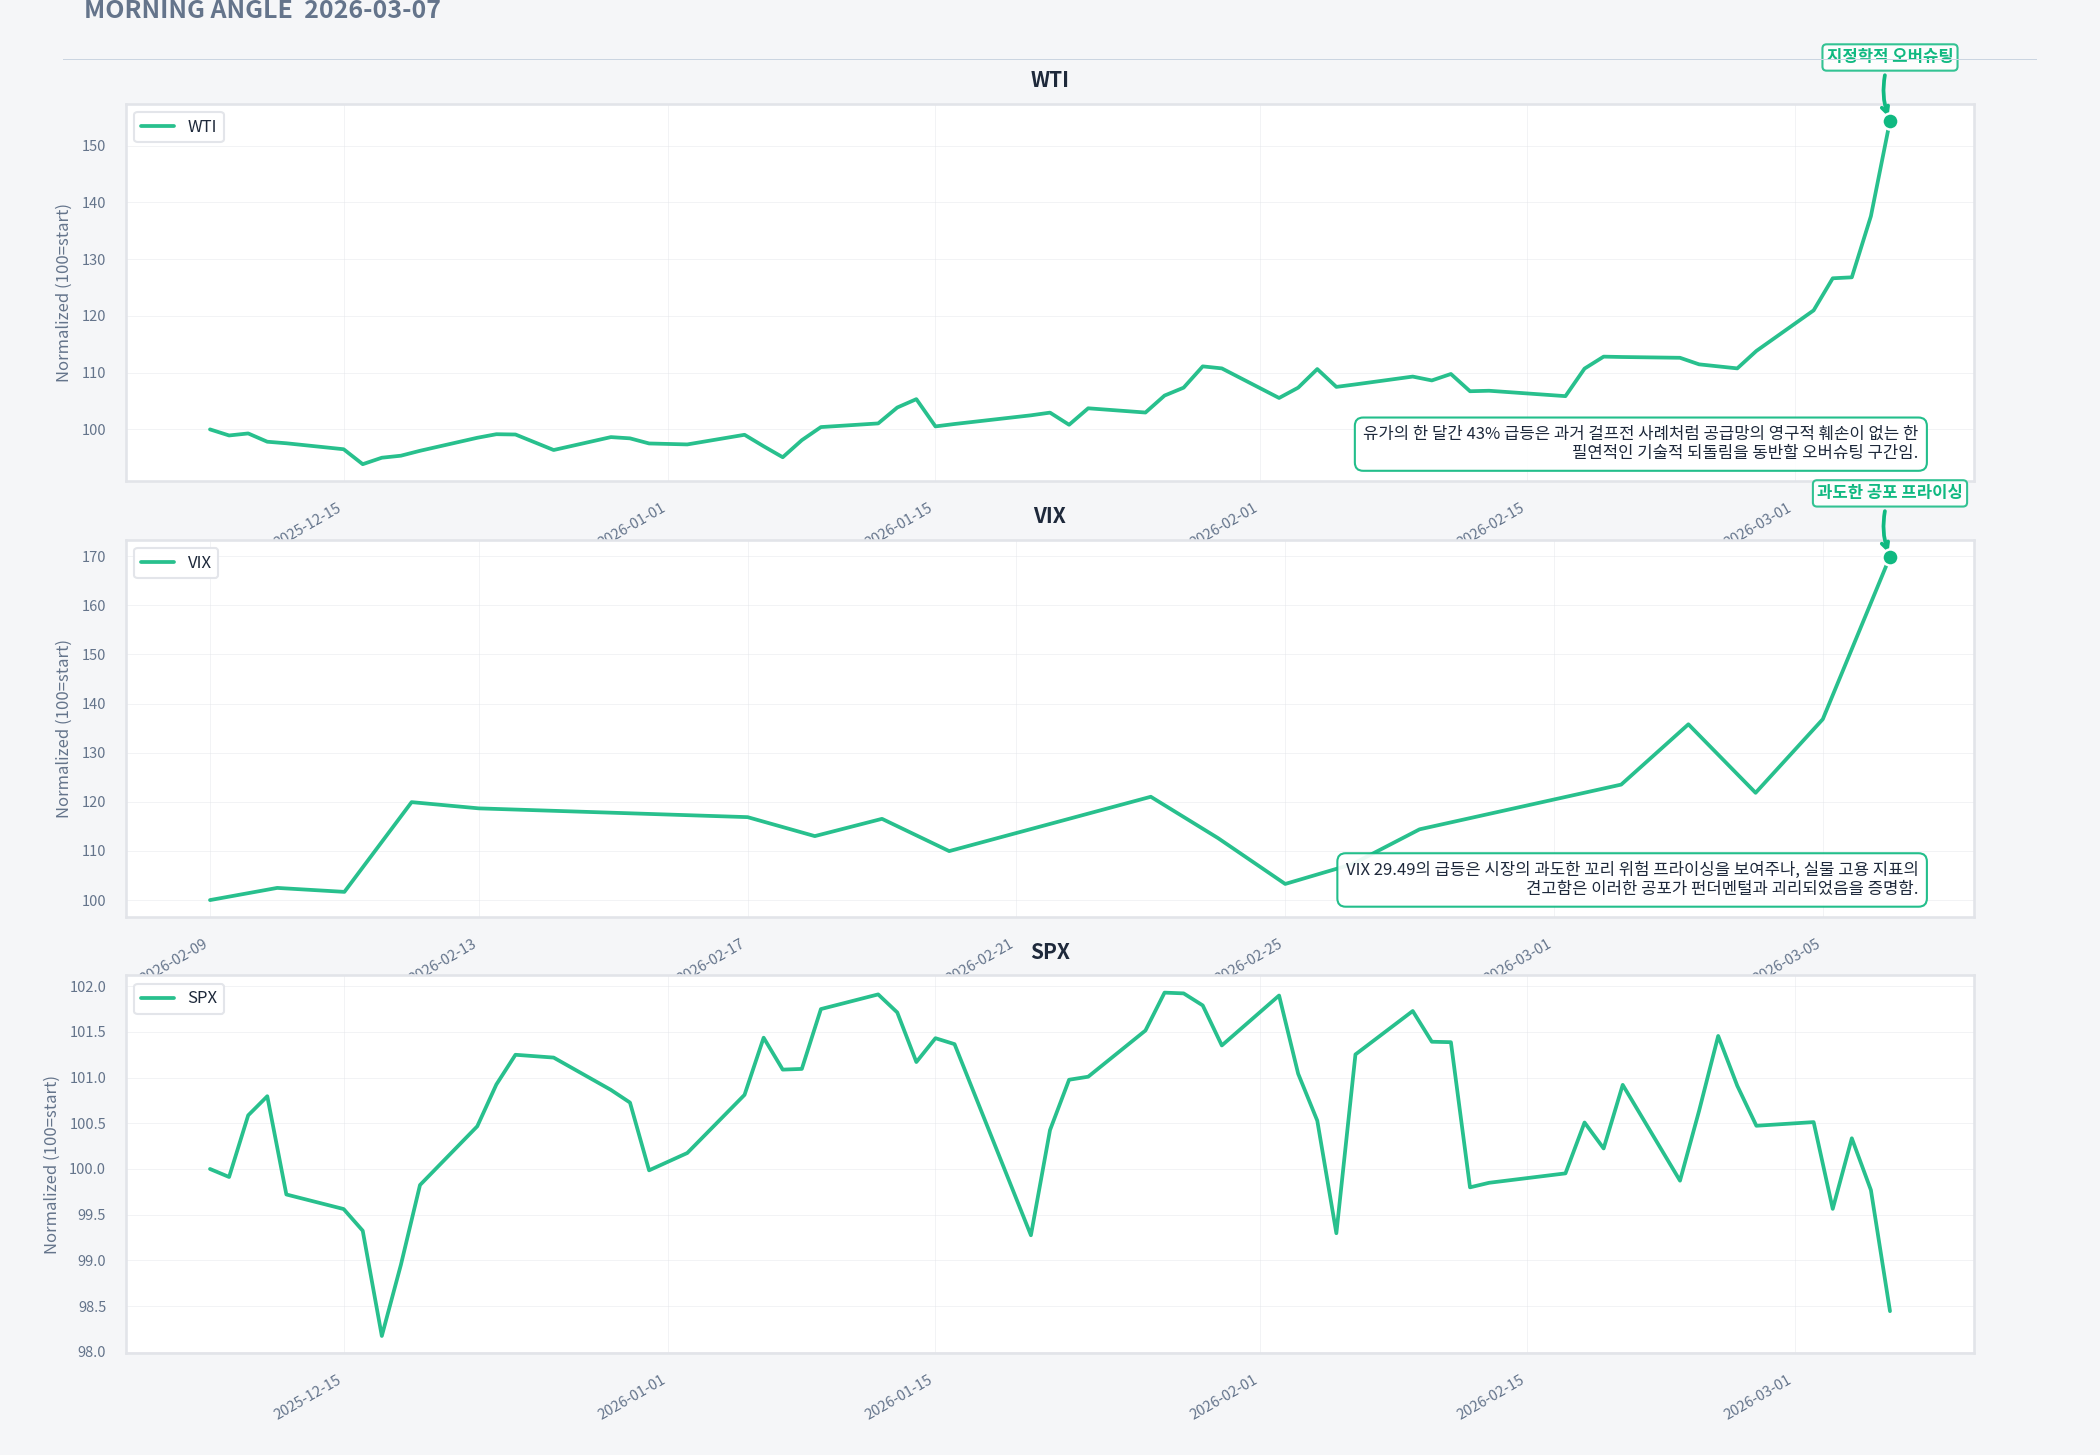Image resolution: width=2100 pixels, height=1455 pixels.
Task: Click the WTI peak marker dot
Action: (x=1890, y=122)
